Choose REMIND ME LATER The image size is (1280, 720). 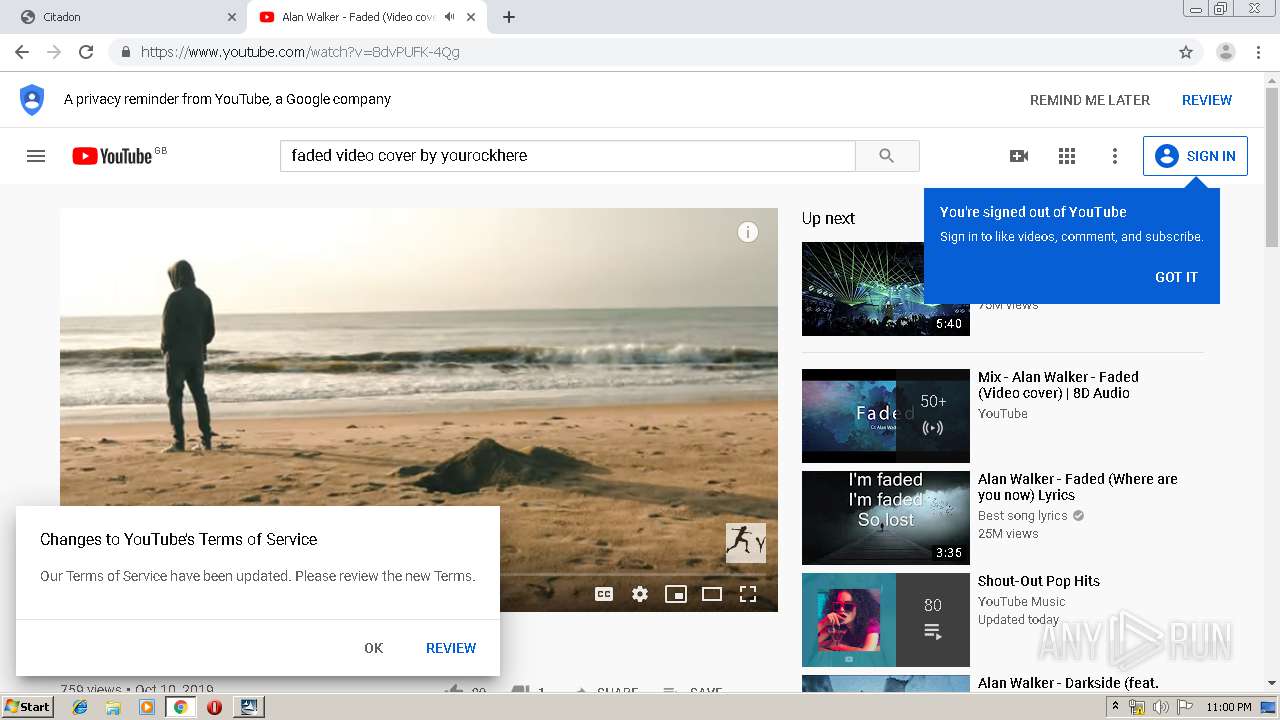coord(1090,100)
